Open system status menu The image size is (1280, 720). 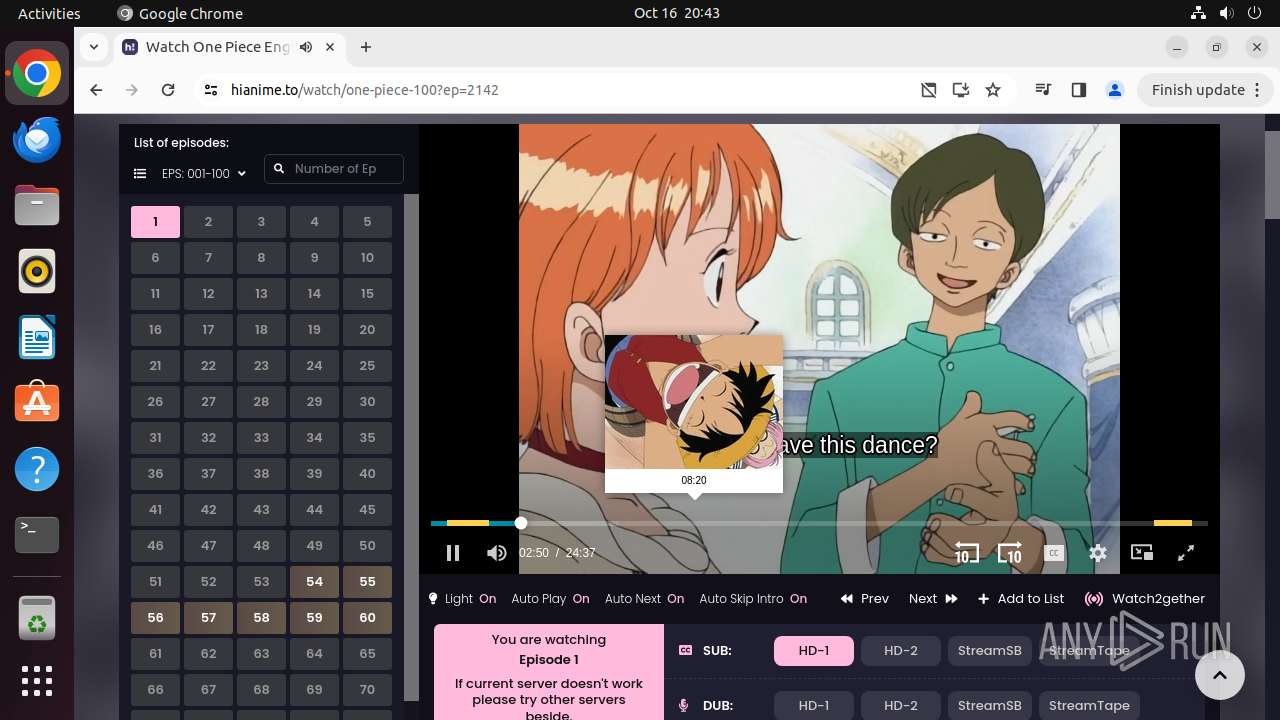(1227, 13)
